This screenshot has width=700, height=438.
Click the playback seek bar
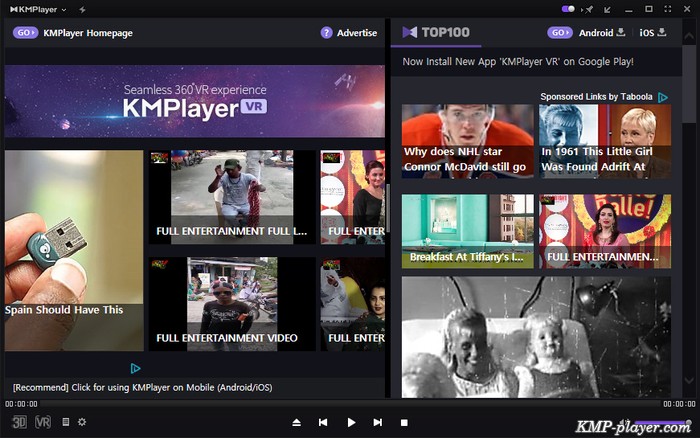(350, 404)
